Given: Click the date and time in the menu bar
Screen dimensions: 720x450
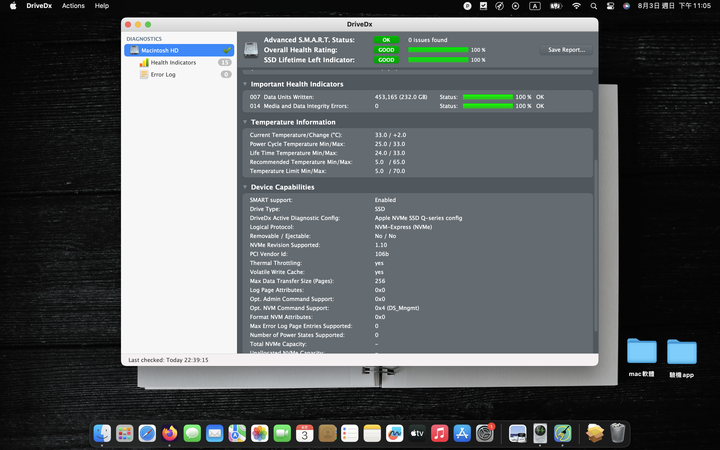Looking at the screenshot, I should tap(674, 6).
